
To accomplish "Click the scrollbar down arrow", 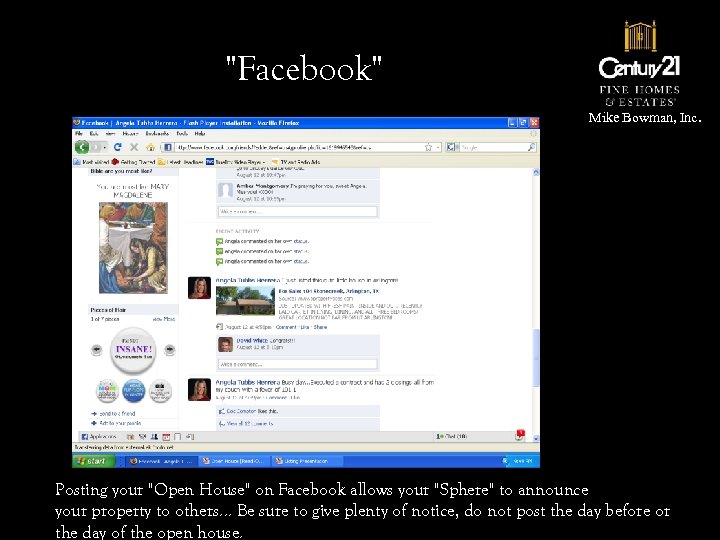I will click(535, 438).
